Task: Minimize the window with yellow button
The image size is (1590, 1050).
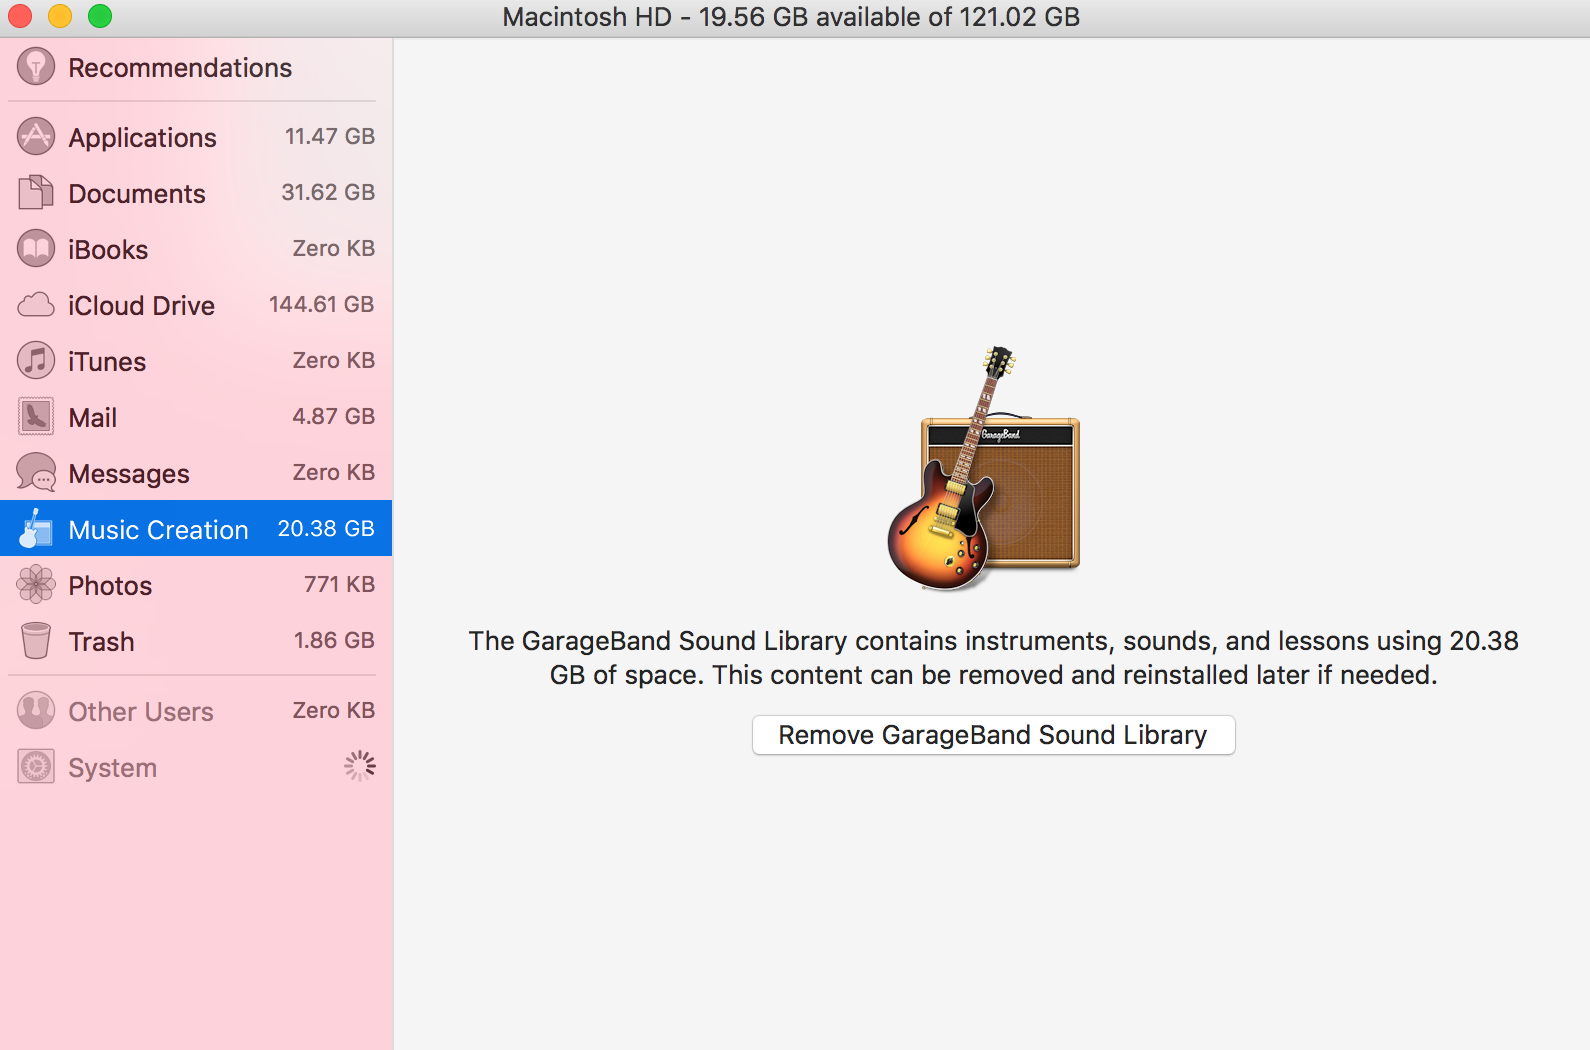Action: [60, 16]
